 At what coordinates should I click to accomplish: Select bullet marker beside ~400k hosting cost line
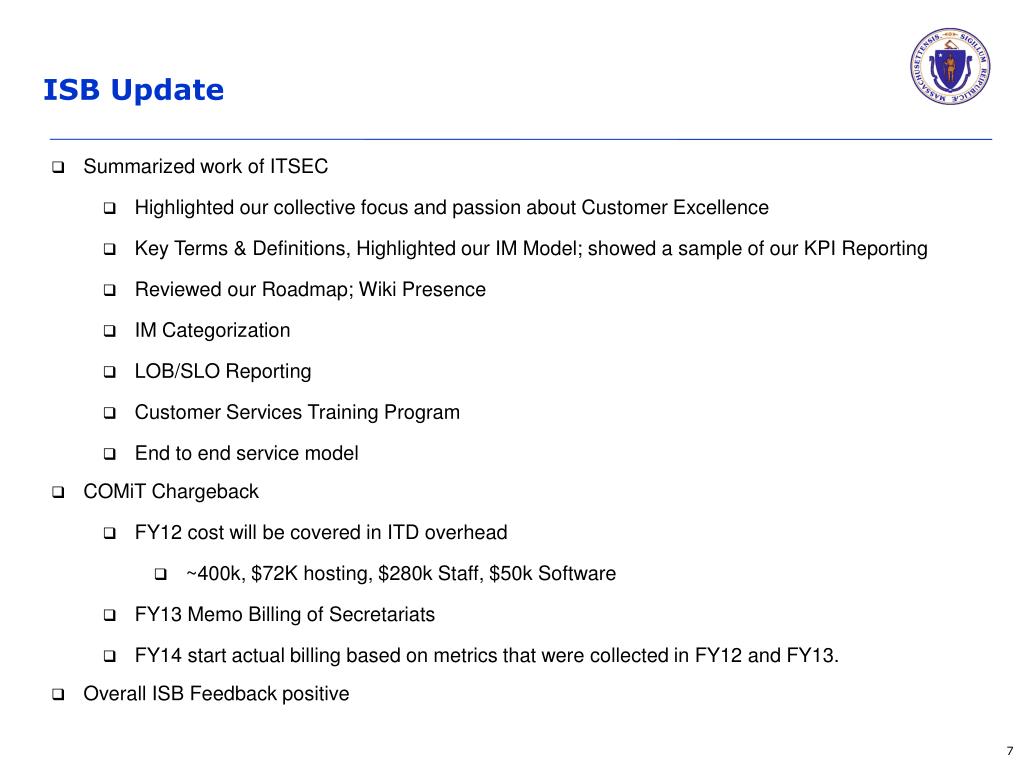[160, 575]
